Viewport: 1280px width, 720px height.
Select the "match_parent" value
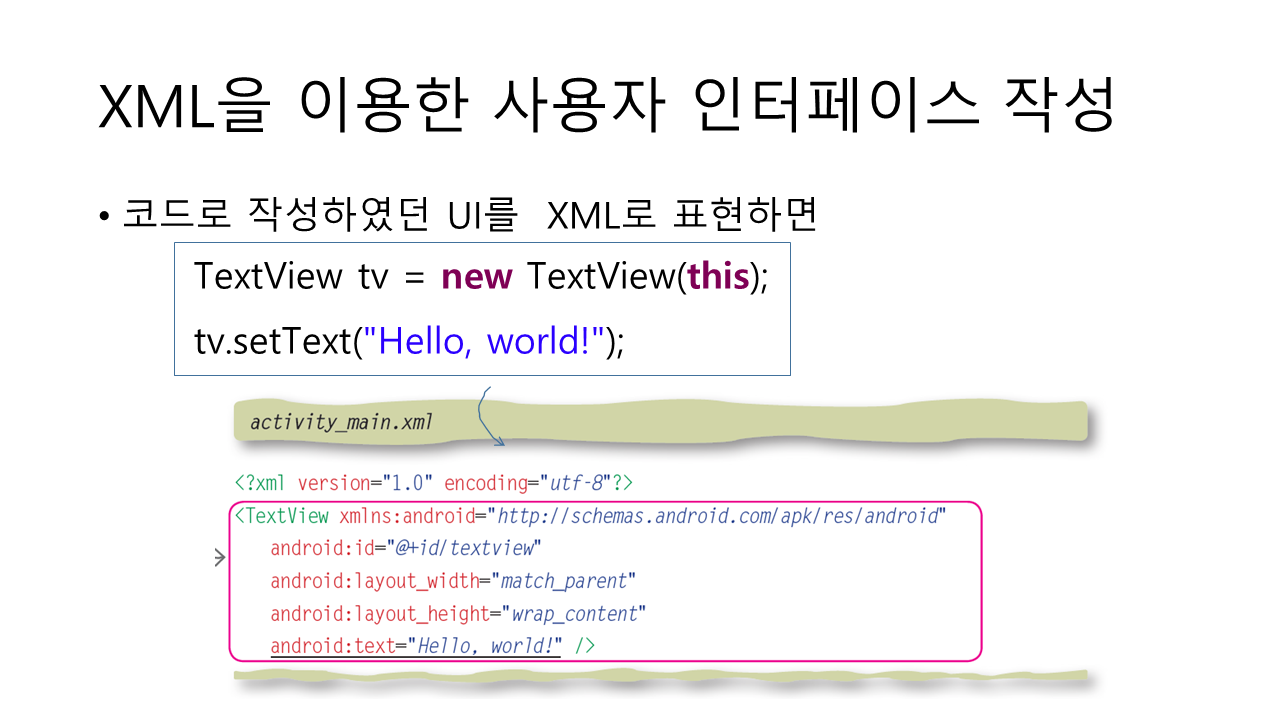click(564, 581)
